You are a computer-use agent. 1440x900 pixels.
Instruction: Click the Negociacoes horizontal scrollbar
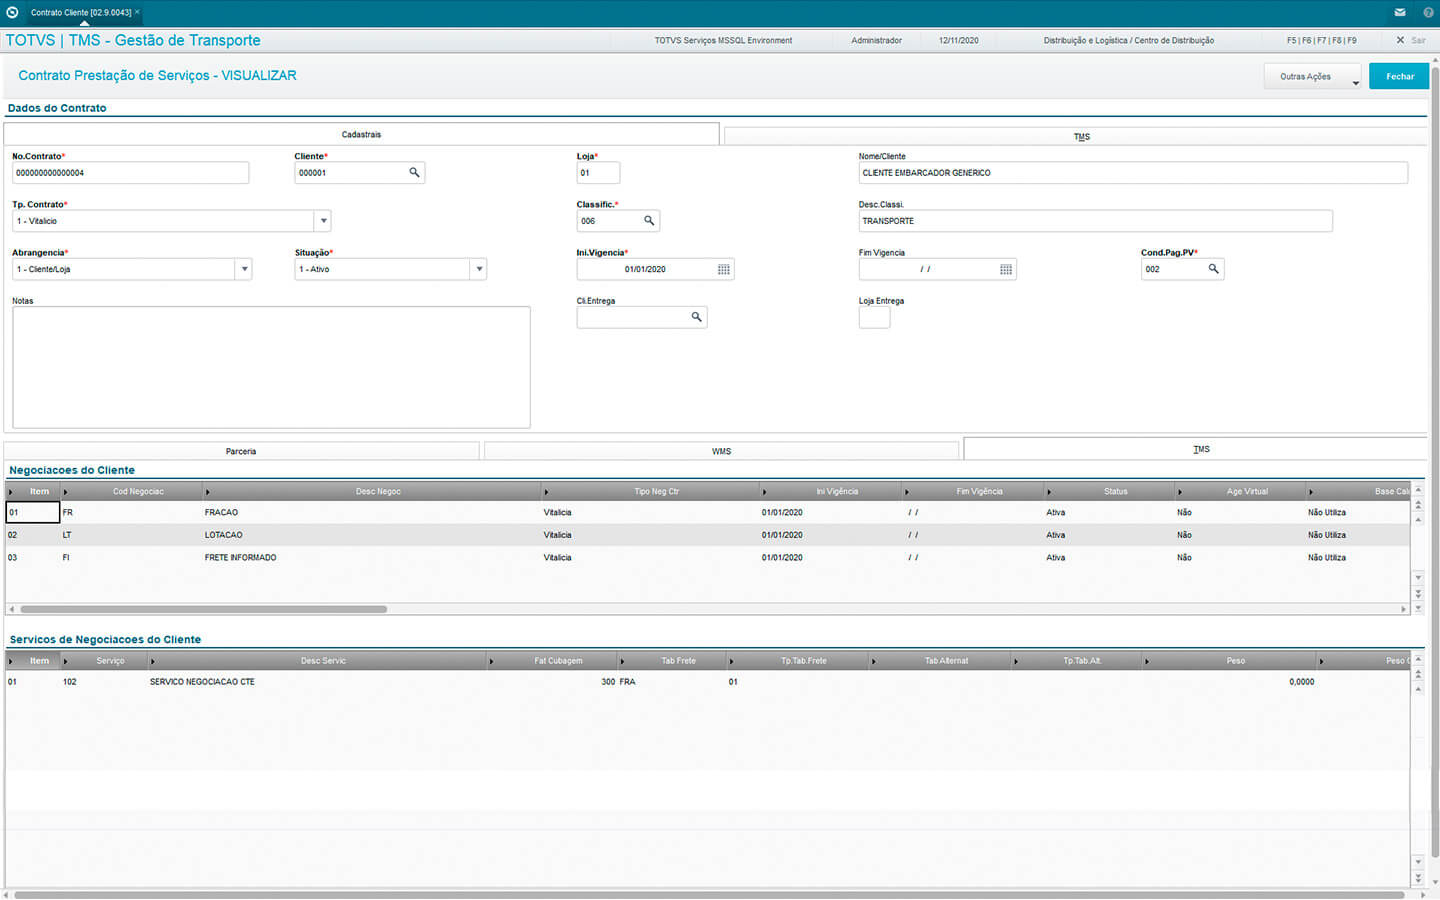(x=203, y=609)
